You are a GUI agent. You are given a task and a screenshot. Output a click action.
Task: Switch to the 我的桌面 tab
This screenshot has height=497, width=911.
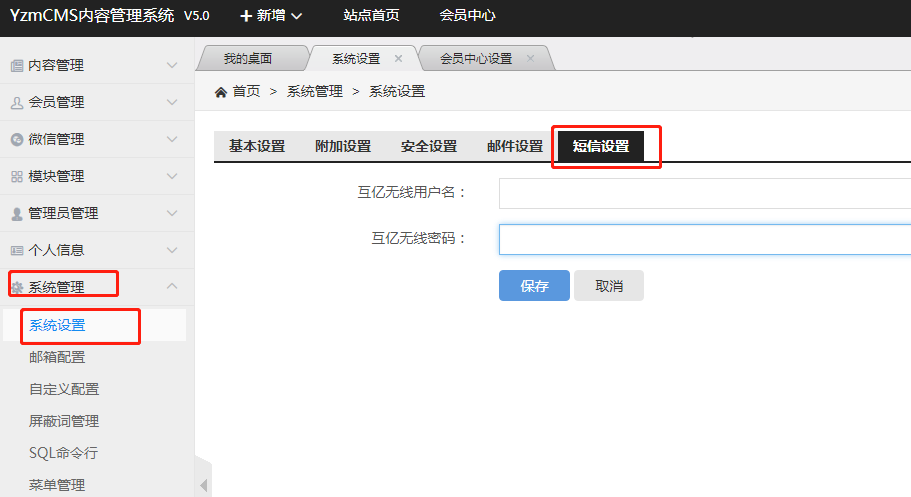(247, 59)
